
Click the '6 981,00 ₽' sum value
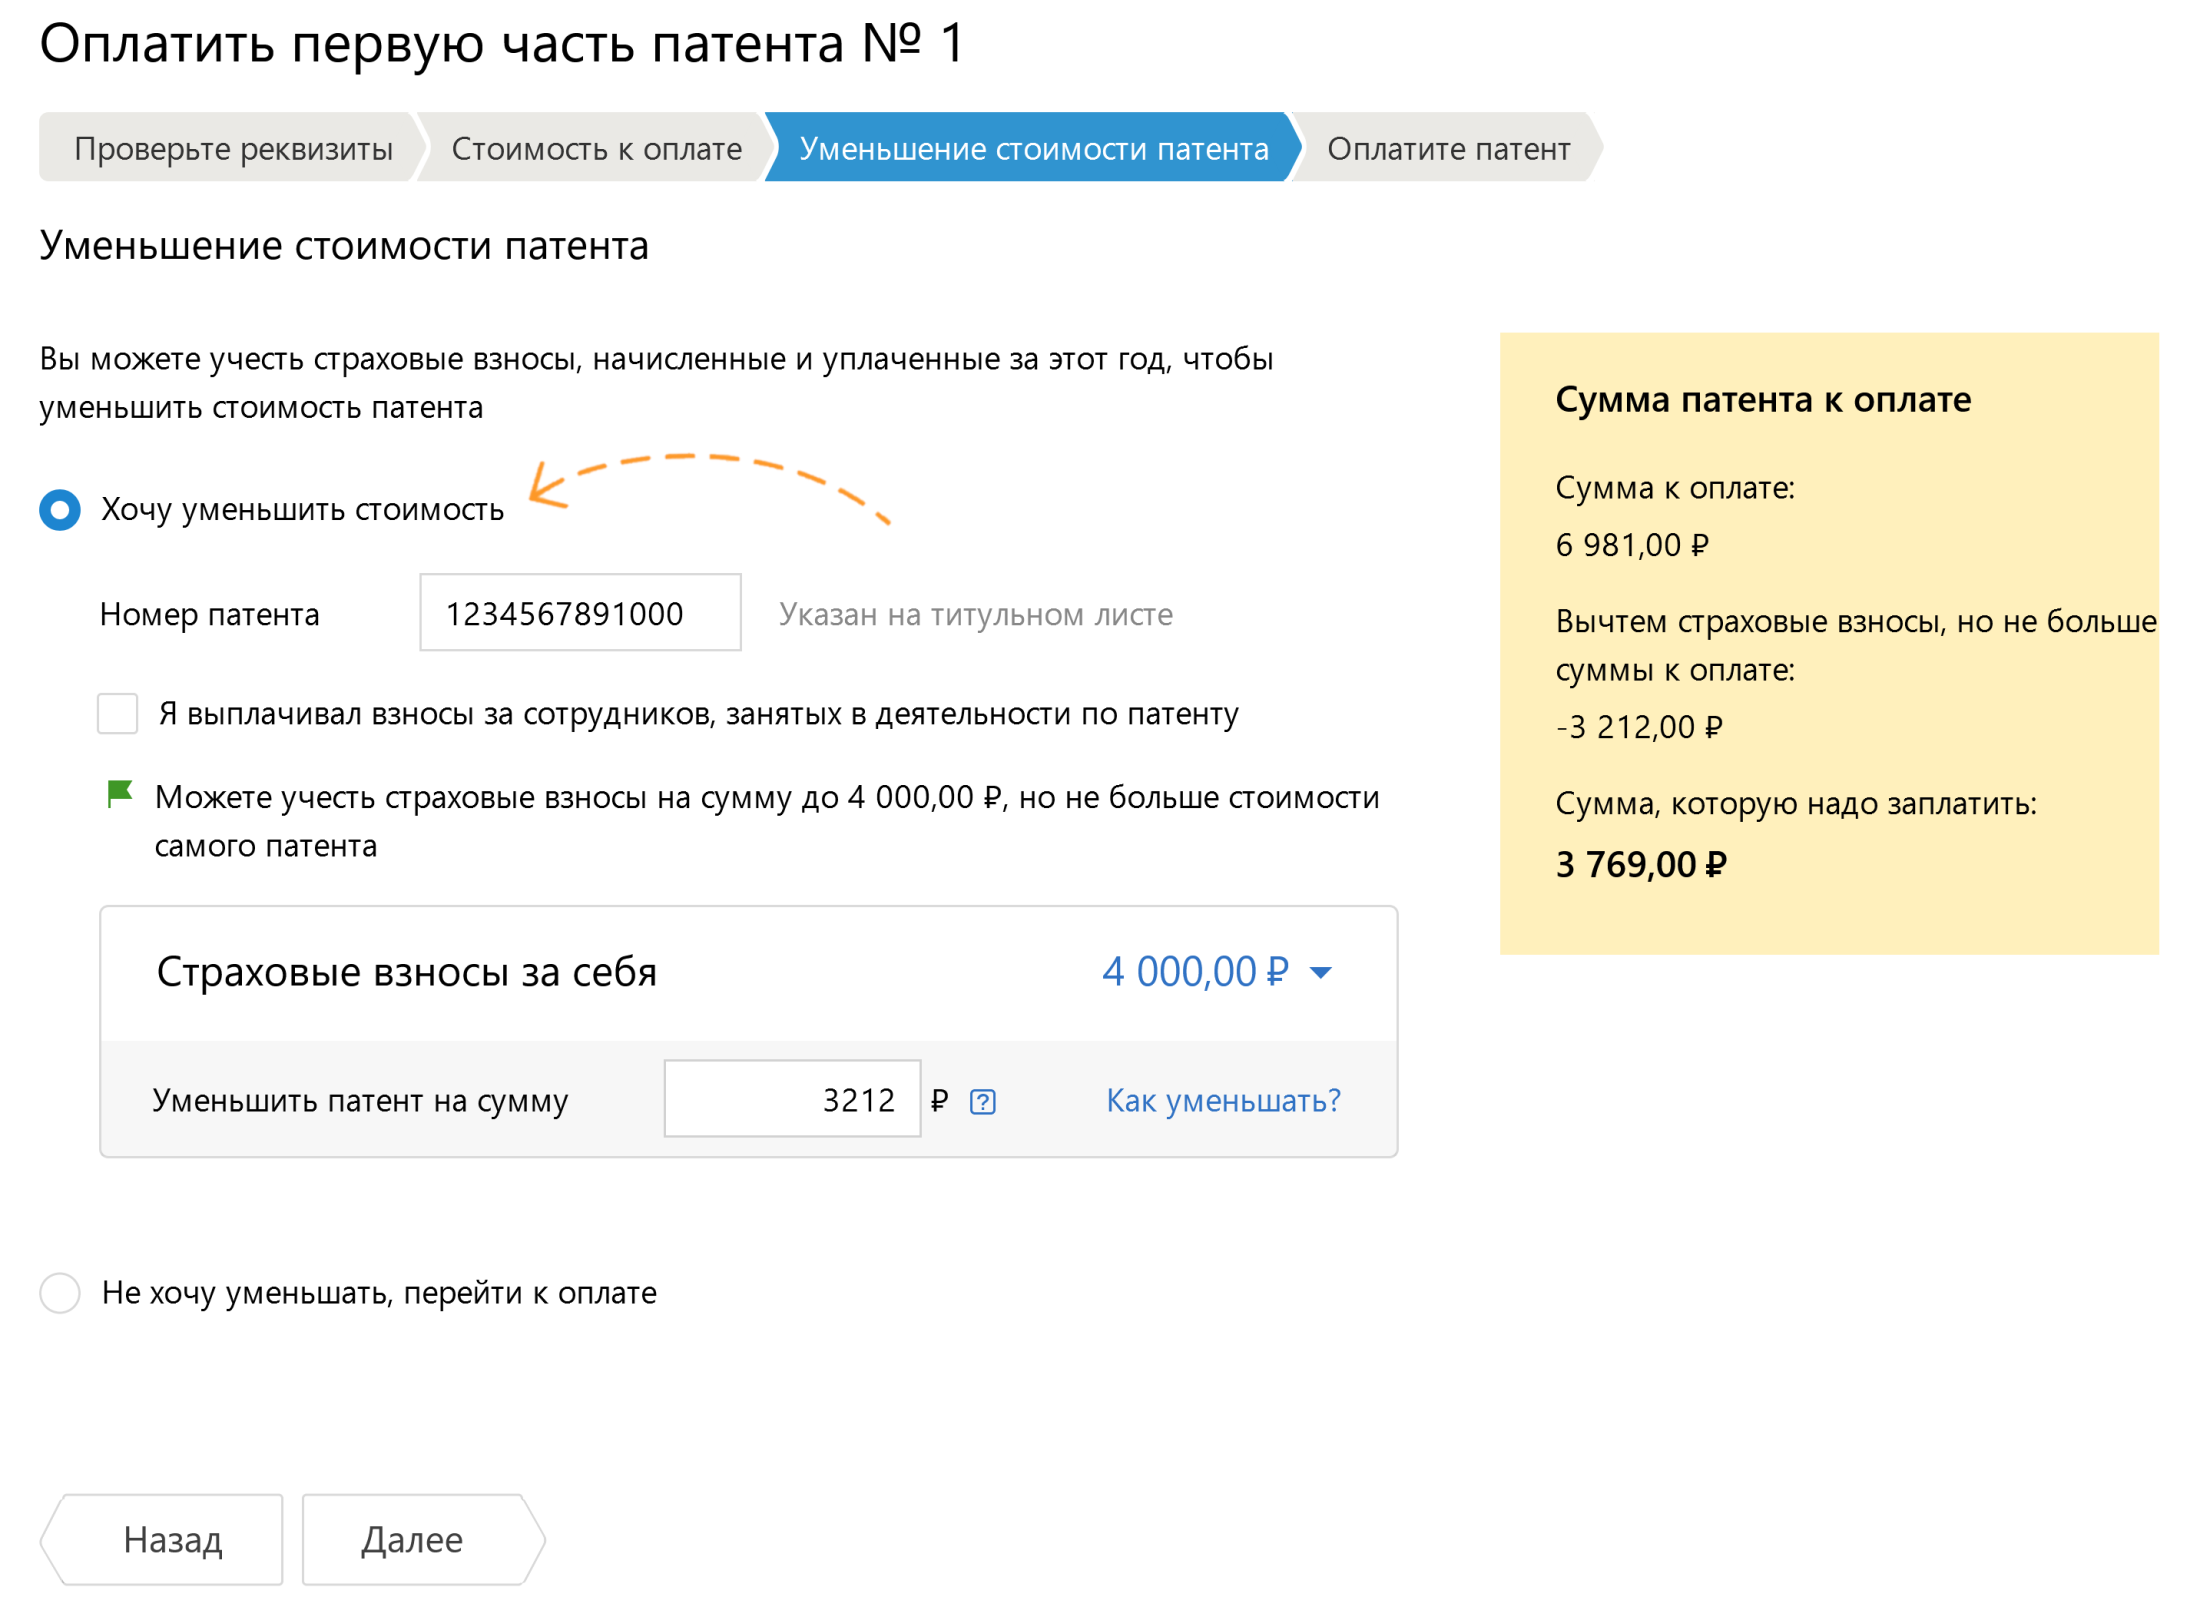pyautogui.click(x=1631, y=544)
